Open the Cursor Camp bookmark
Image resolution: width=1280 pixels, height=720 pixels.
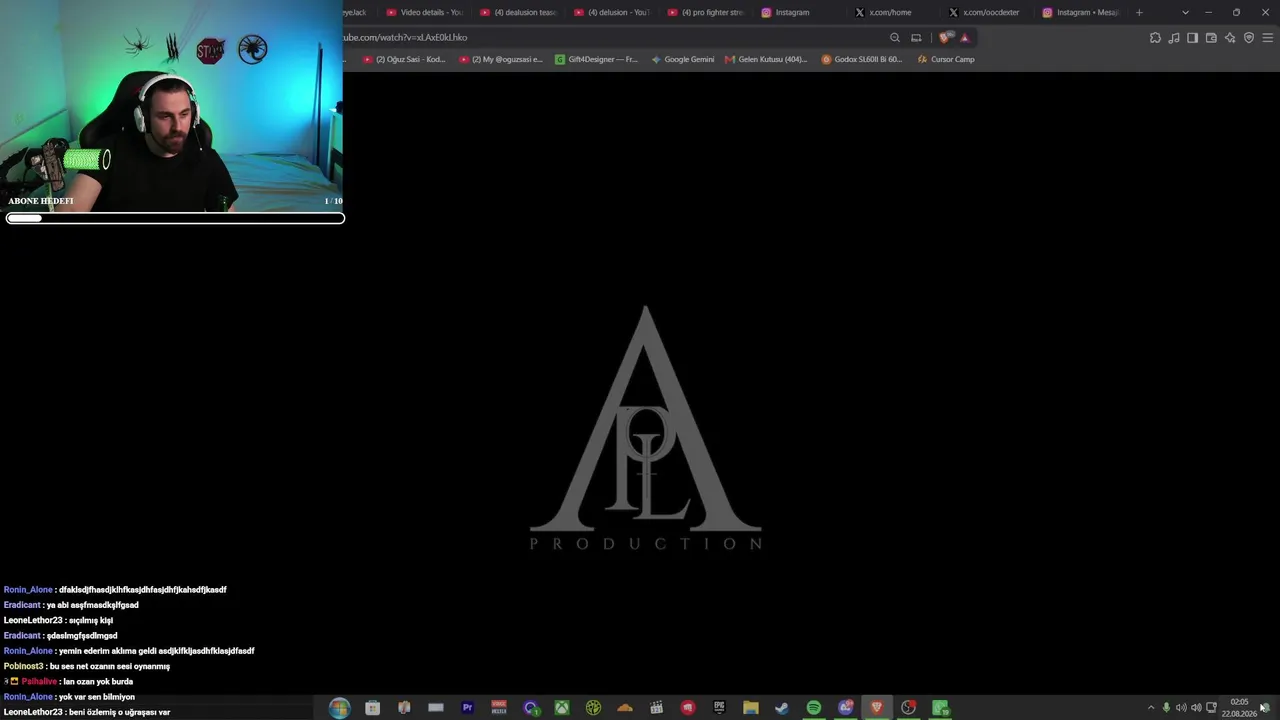tap(946, 59)
